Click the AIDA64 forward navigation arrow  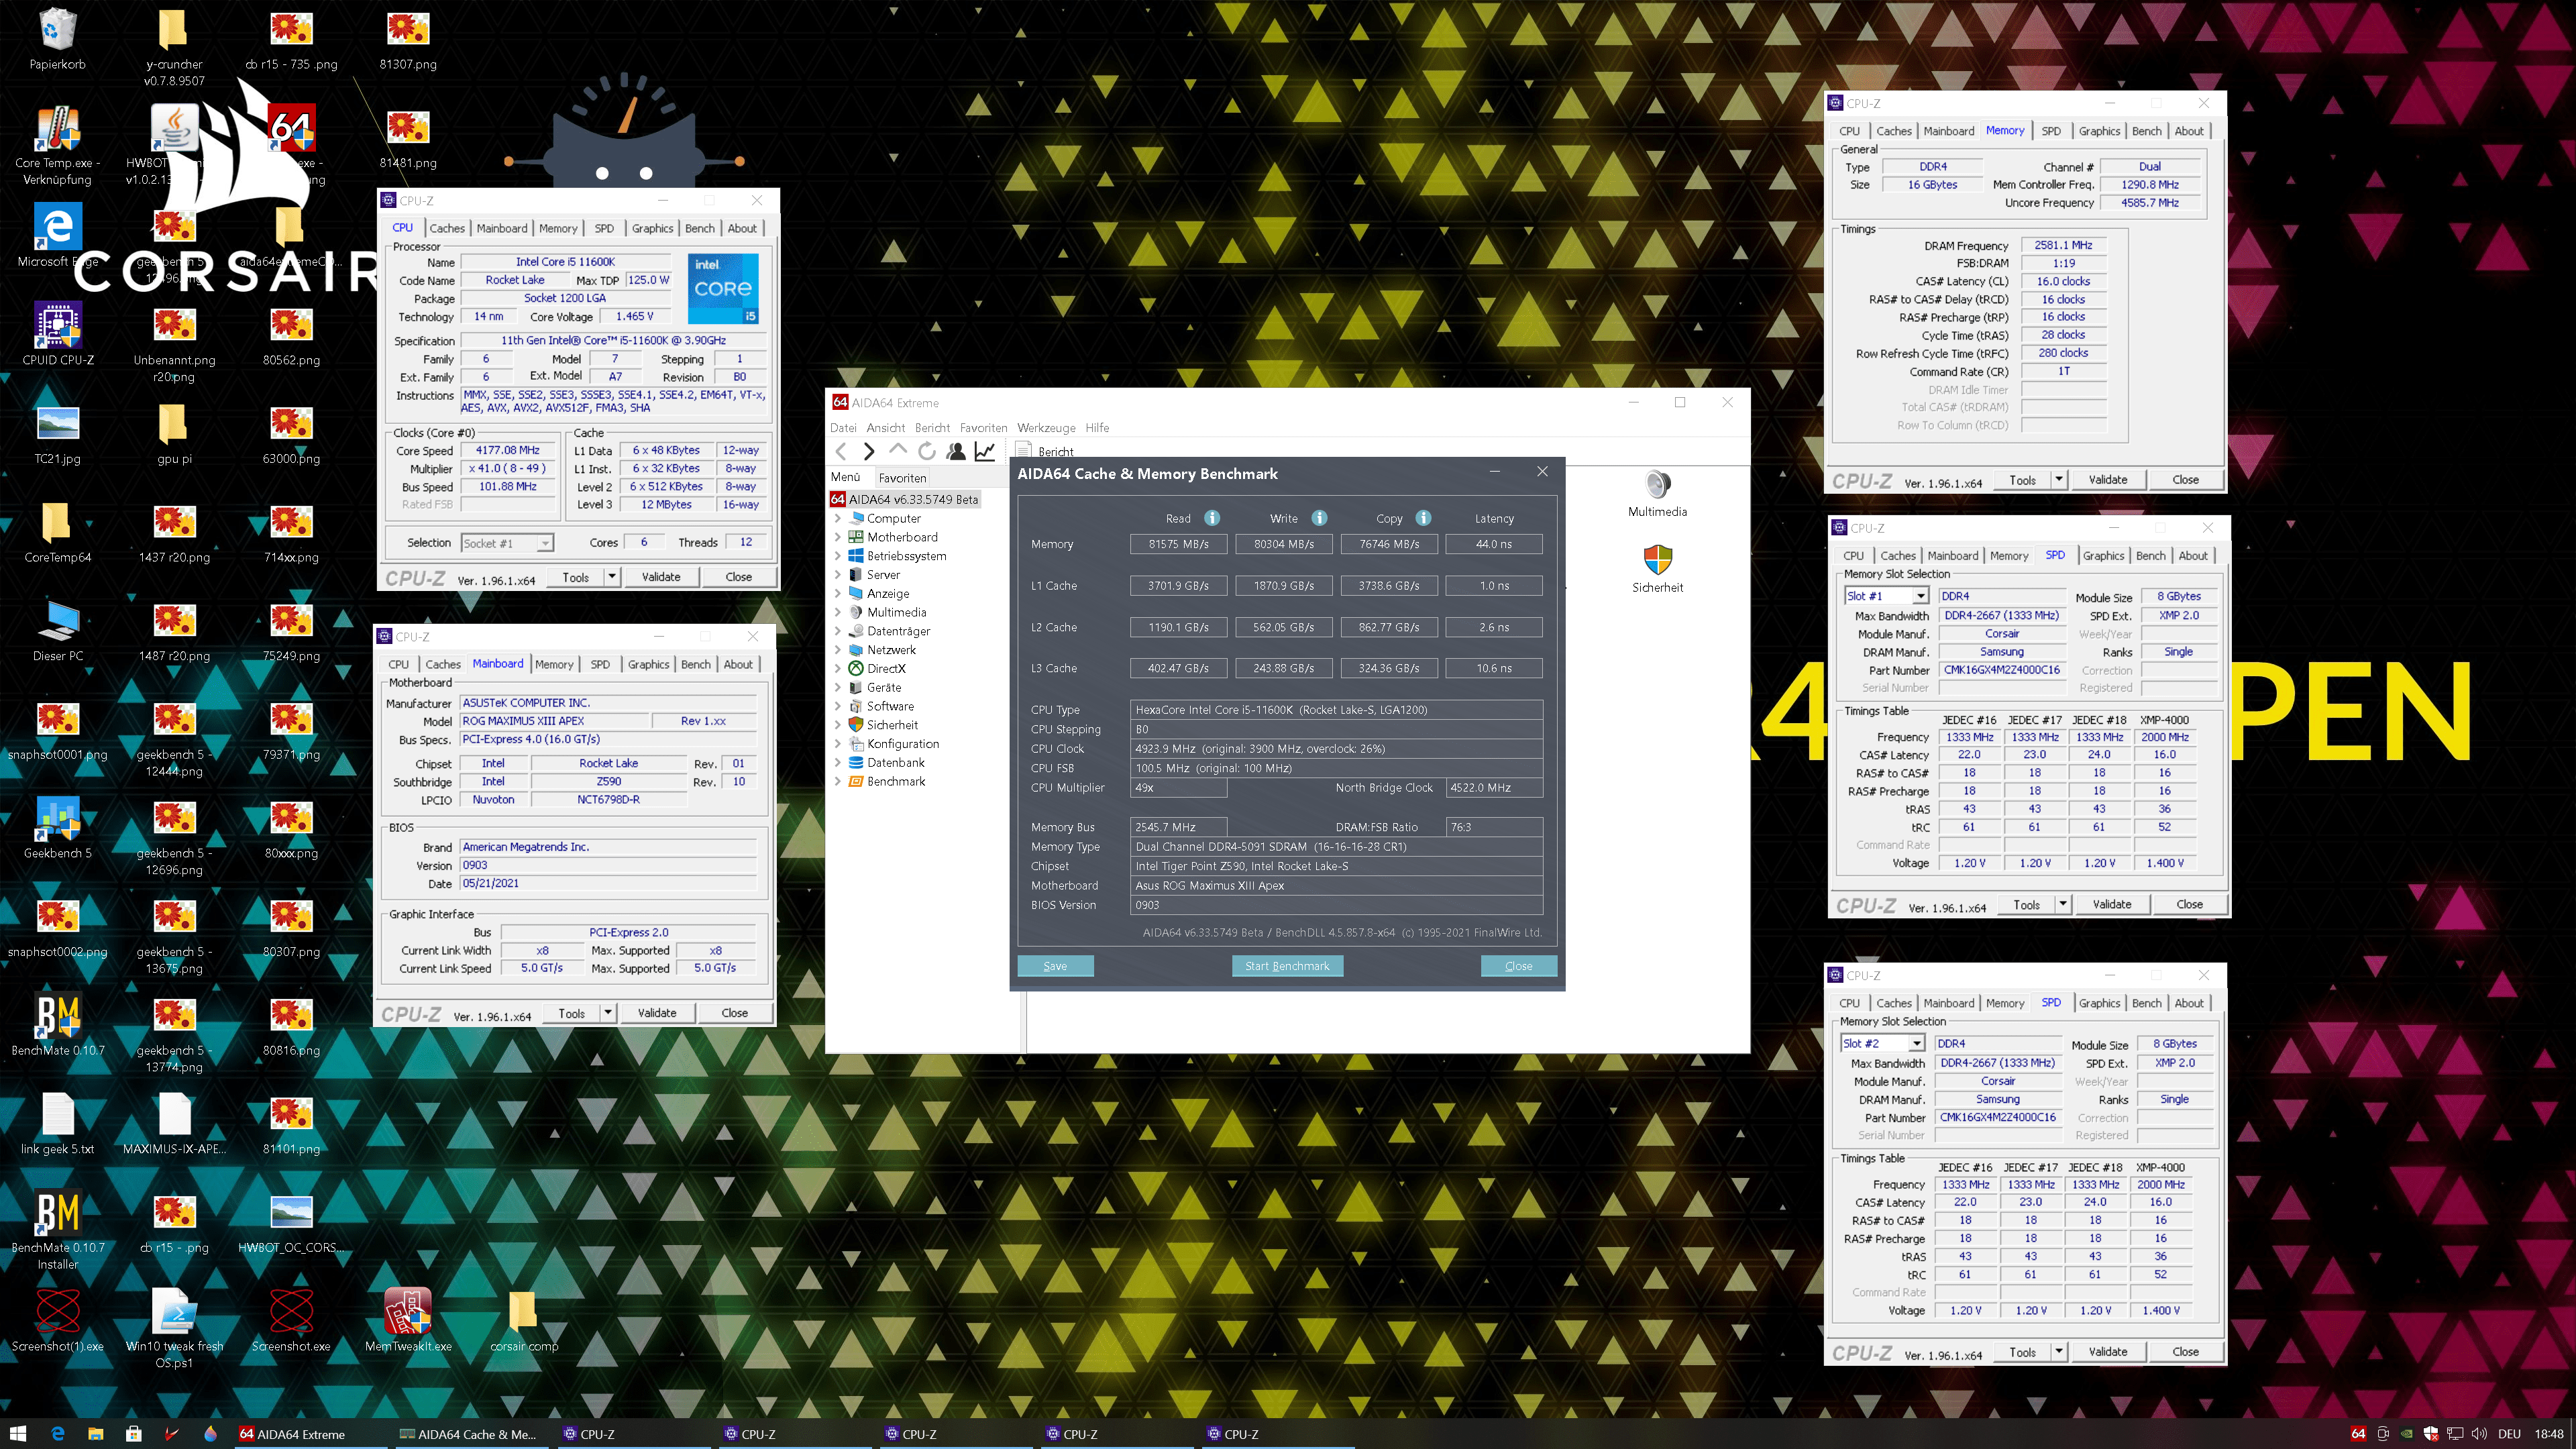pyautogui.click(x=869, y=452)
